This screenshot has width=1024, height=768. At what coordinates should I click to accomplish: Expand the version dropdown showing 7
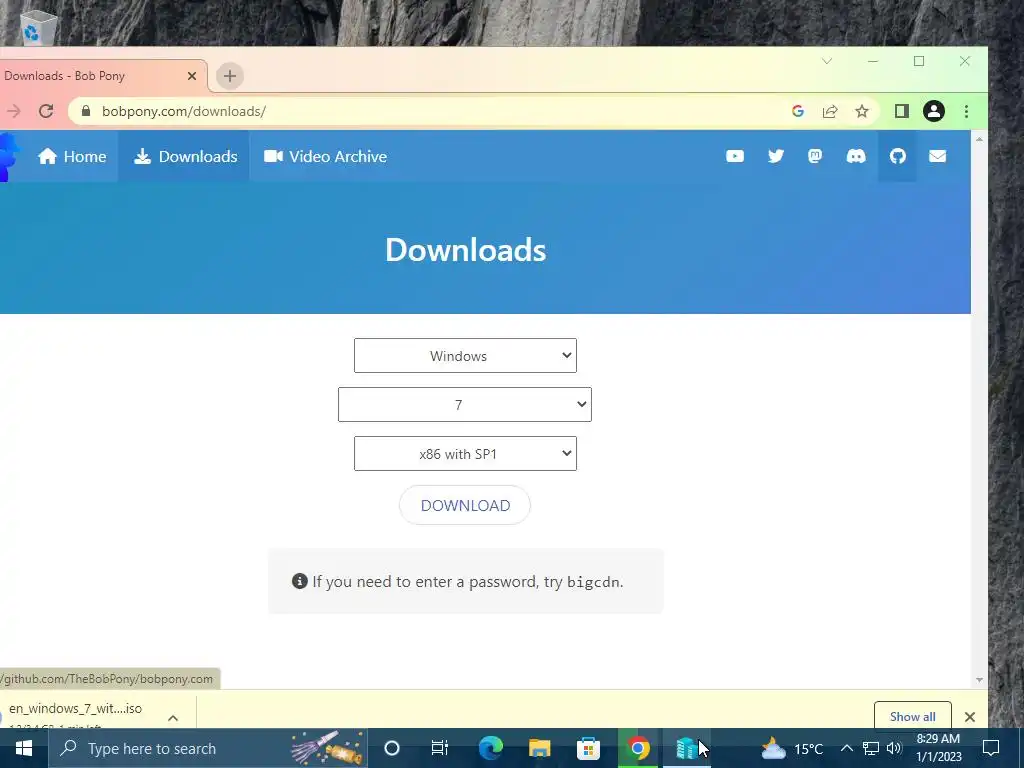click(x=464, y=404)
